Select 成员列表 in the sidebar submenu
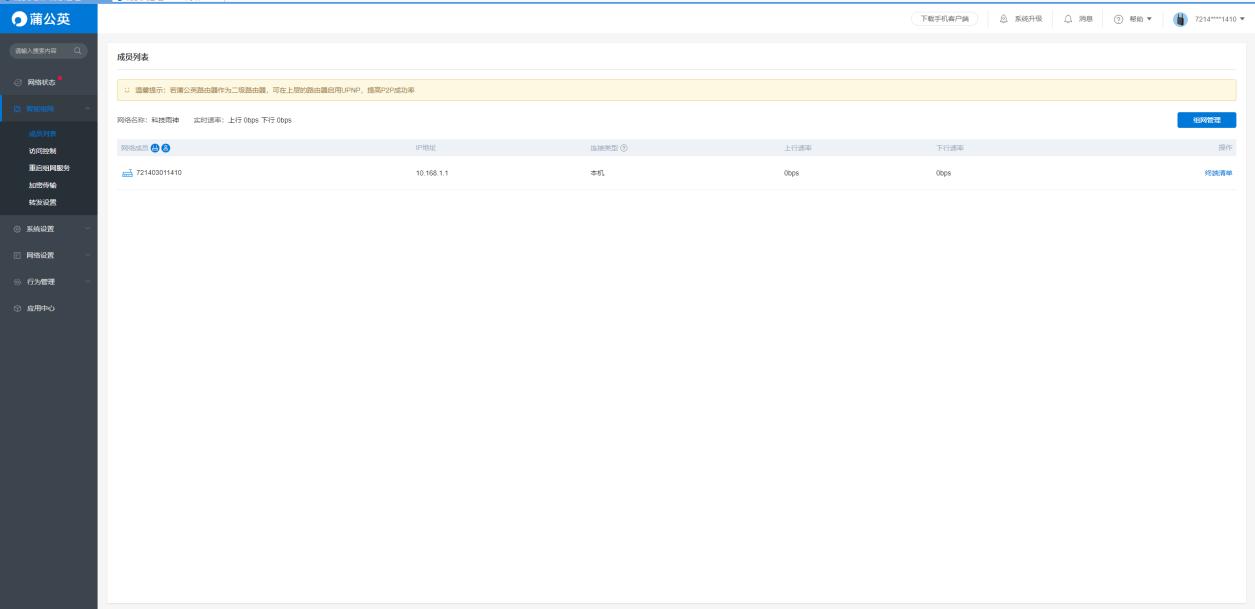This screenshot has height=609, width=1255. pos(42,134)
